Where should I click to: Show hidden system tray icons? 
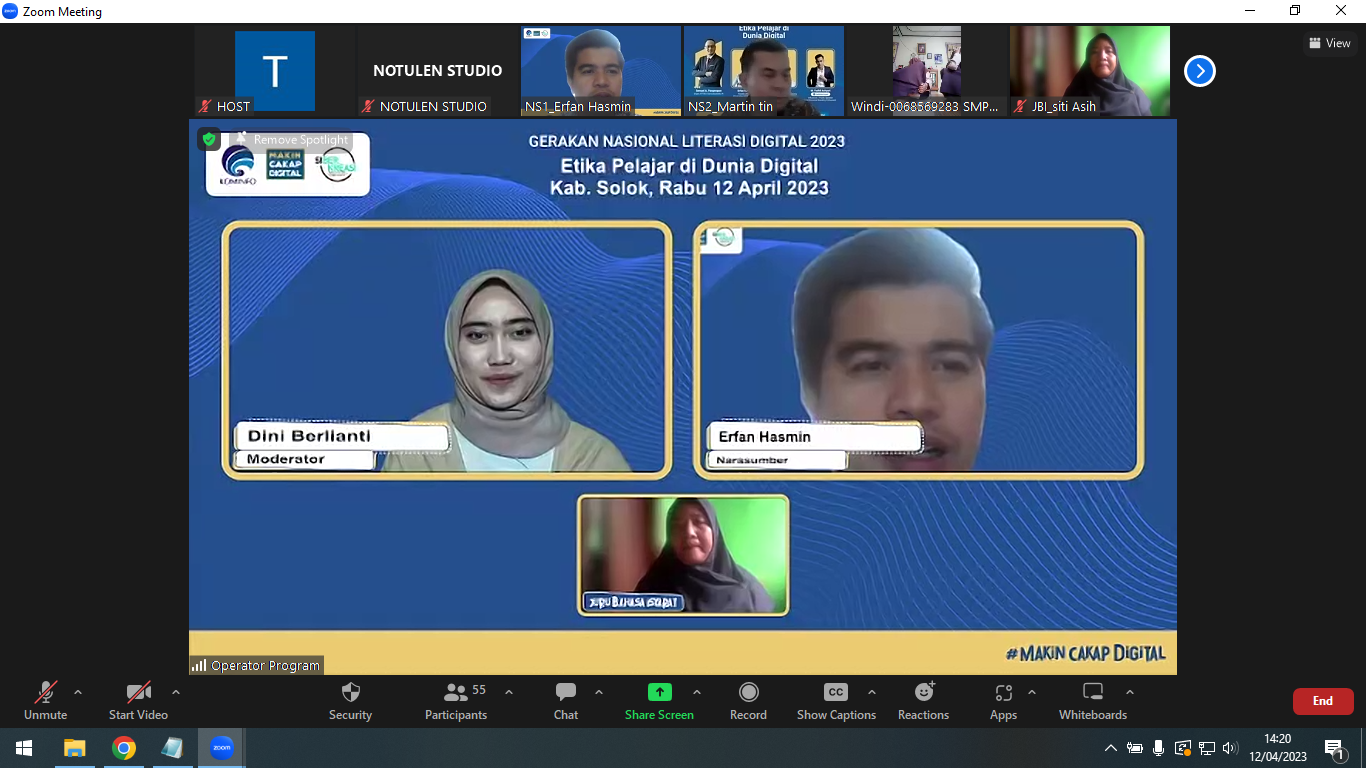1111,748
